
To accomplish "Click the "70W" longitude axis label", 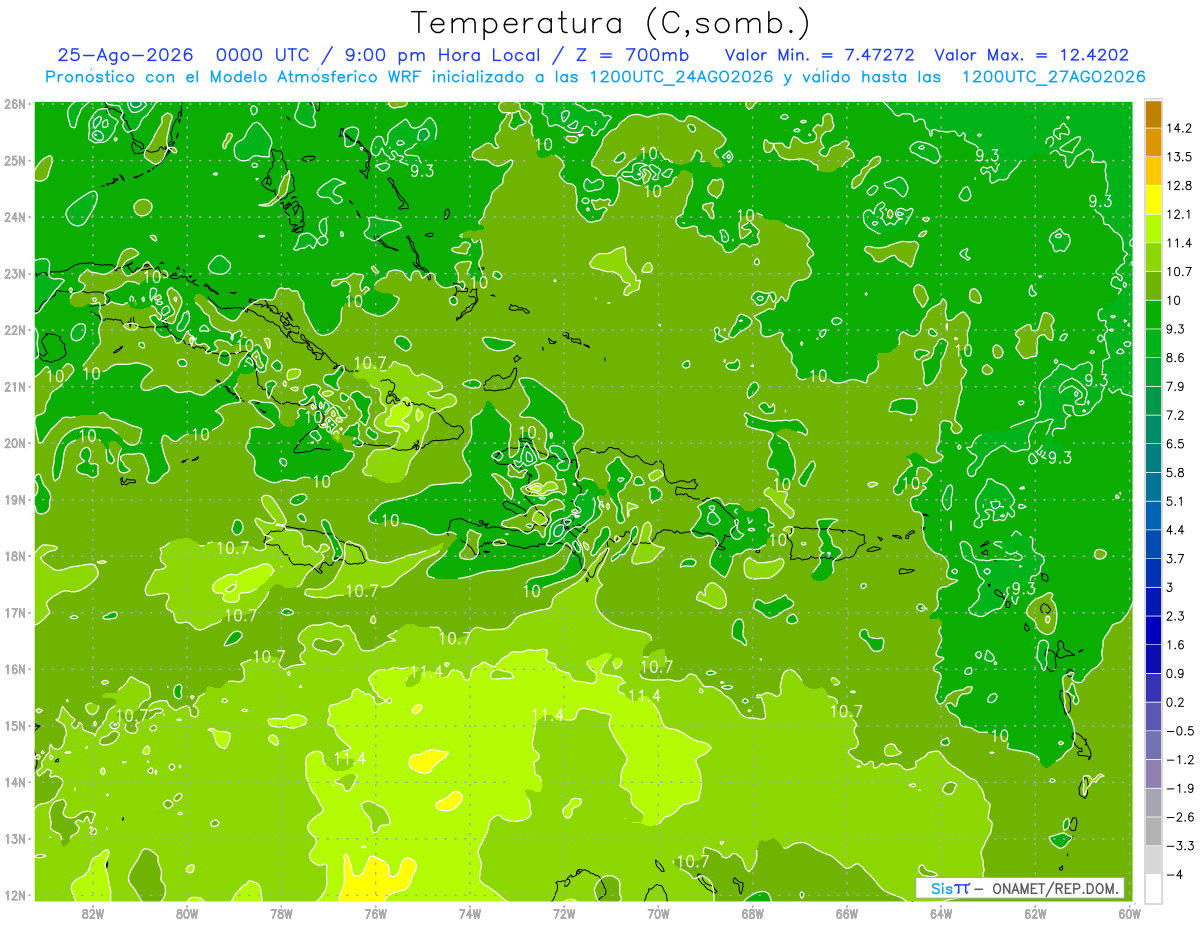I will [658, 913].
